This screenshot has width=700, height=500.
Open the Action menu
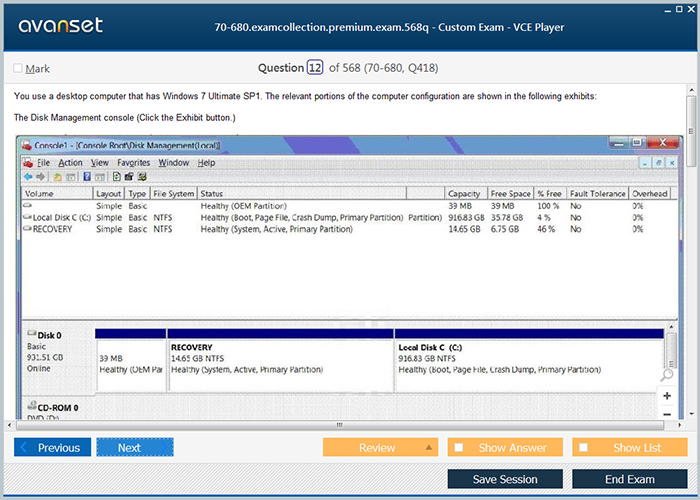71,163
